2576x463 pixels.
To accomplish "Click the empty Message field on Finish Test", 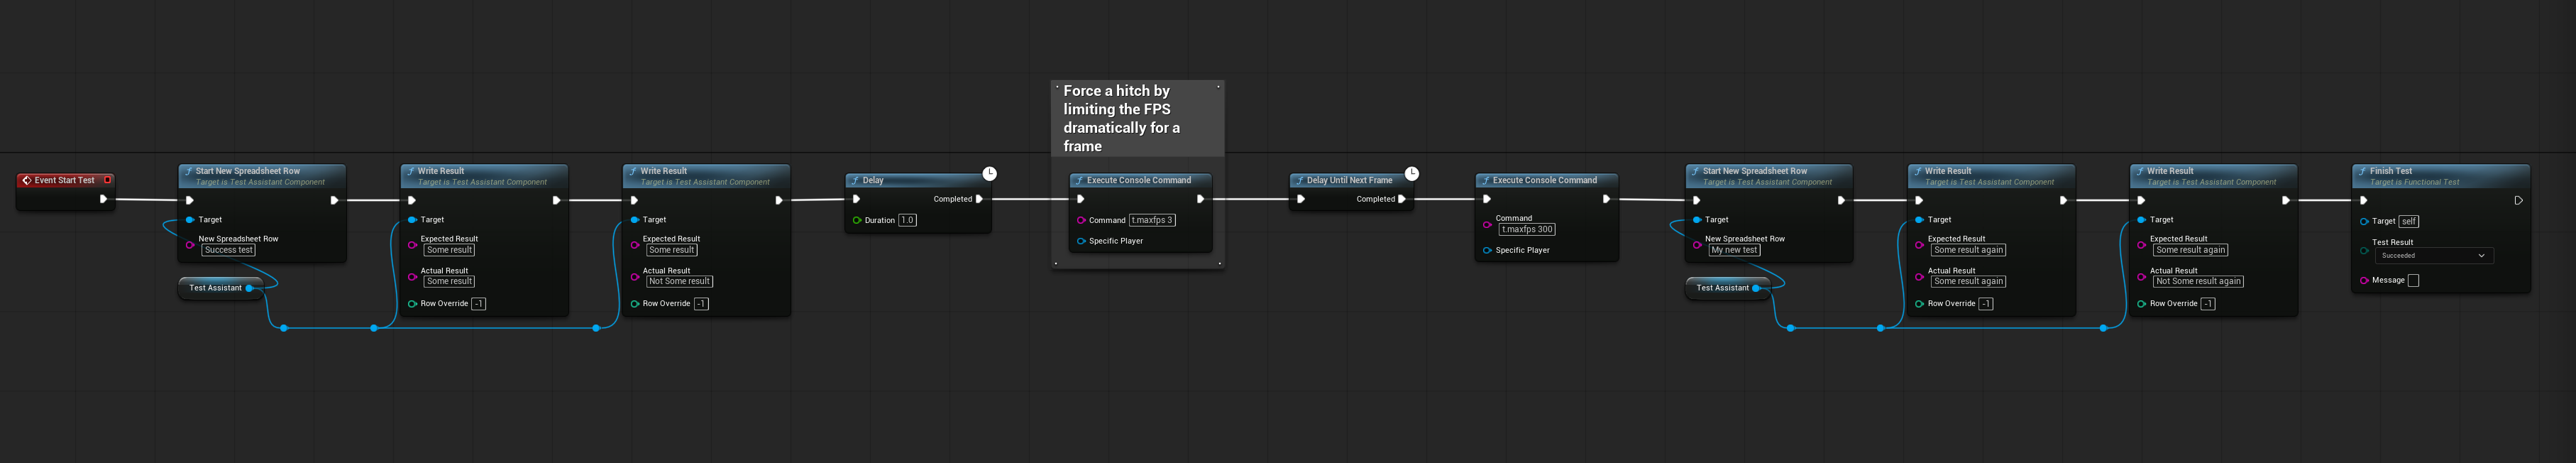I will pyautogui.click(x=2413, y=281).
